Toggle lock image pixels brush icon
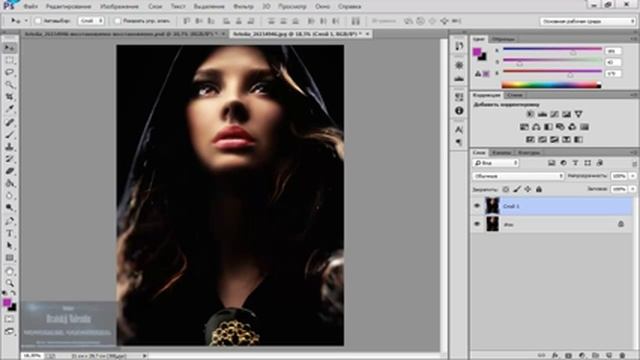The height and width of the screenshot is (360, 640). (x=517, y=189)
